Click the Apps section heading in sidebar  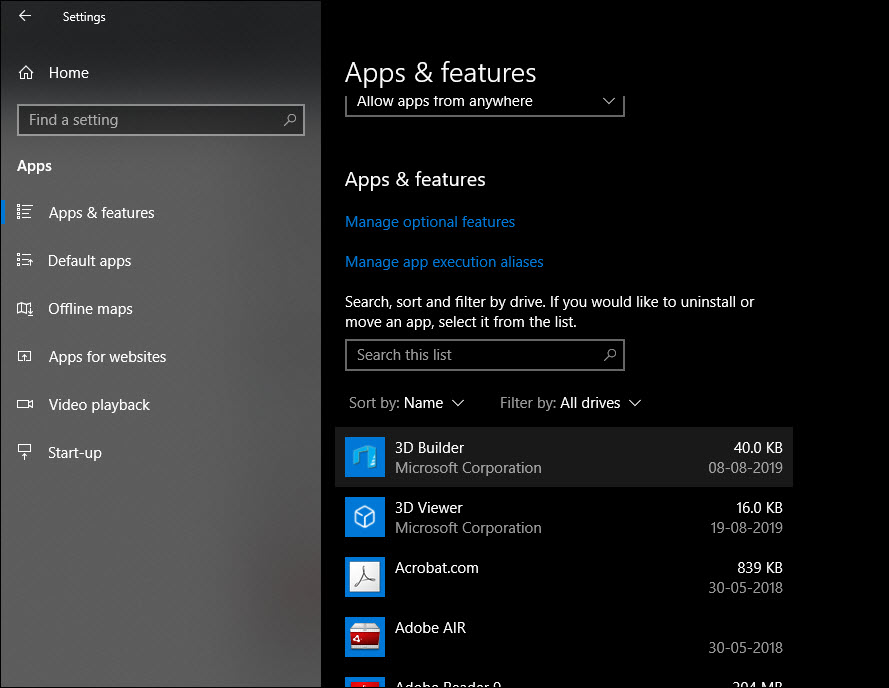coord(34,166)
